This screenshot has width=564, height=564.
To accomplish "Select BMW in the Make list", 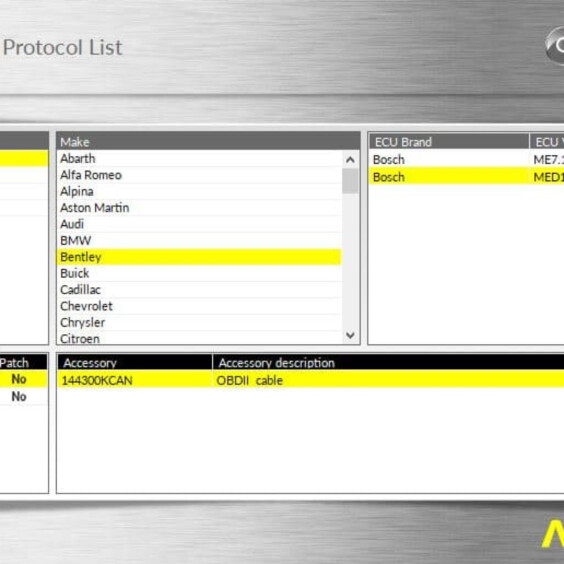I will pos(199,240).
